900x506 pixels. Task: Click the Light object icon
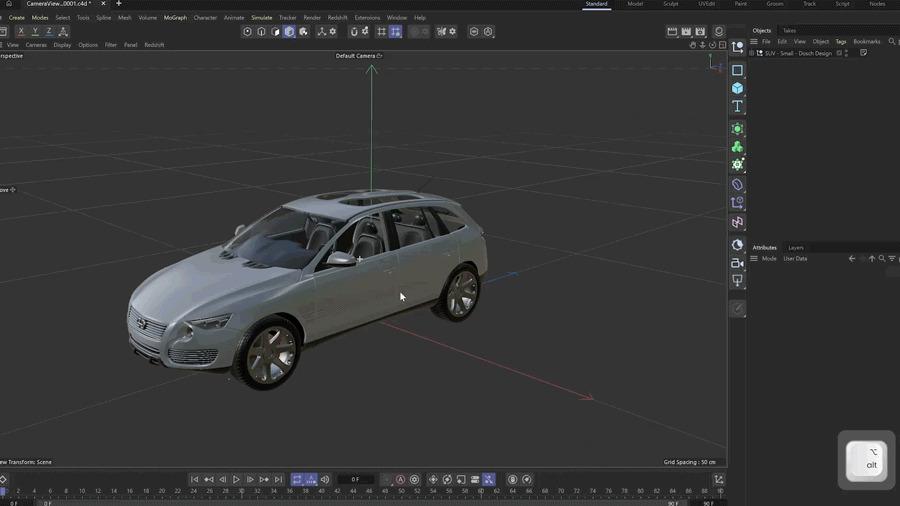(737, 281)
